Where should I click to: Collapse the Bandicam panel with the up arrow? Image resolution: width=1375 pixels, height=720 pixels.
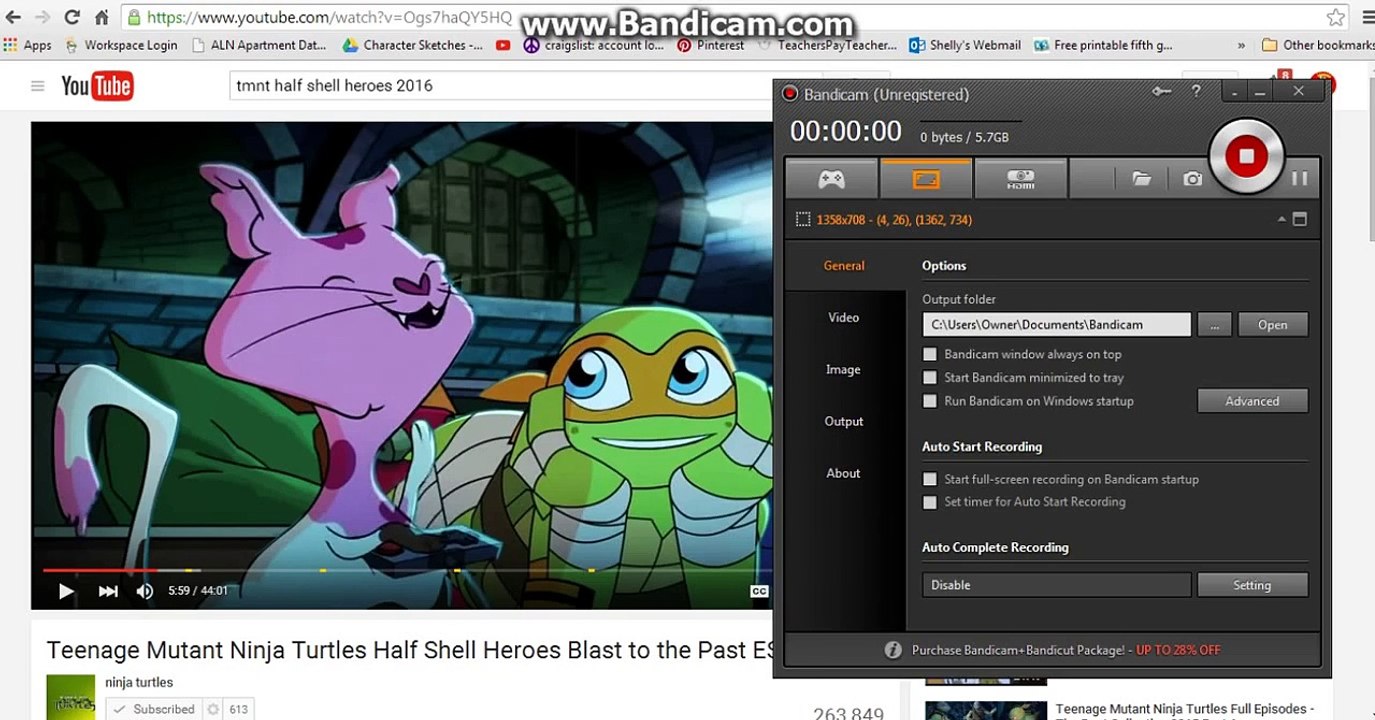[1282, 219]
